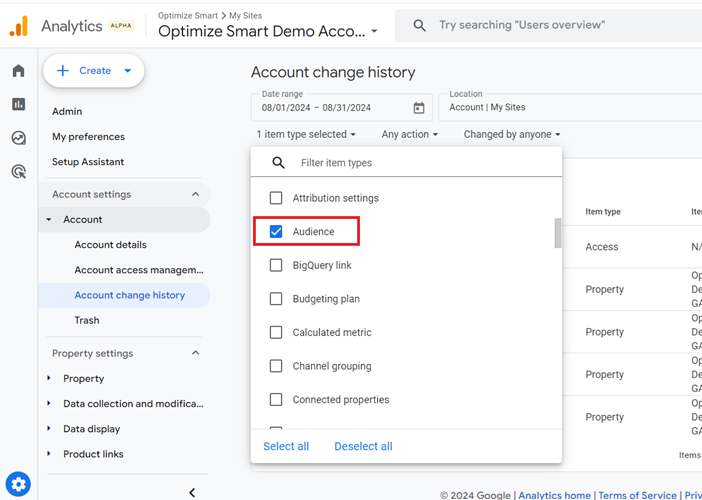Open the date range calendar icon
The width and height of the screenshot is (702, 500).
(419, 107)
